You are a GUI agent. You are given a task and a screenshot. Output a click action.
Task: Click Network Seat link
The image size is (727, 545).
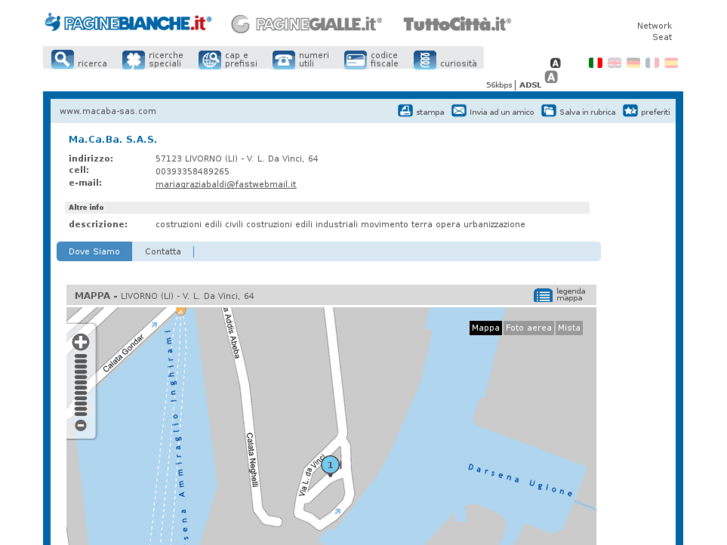coord(654,32)
